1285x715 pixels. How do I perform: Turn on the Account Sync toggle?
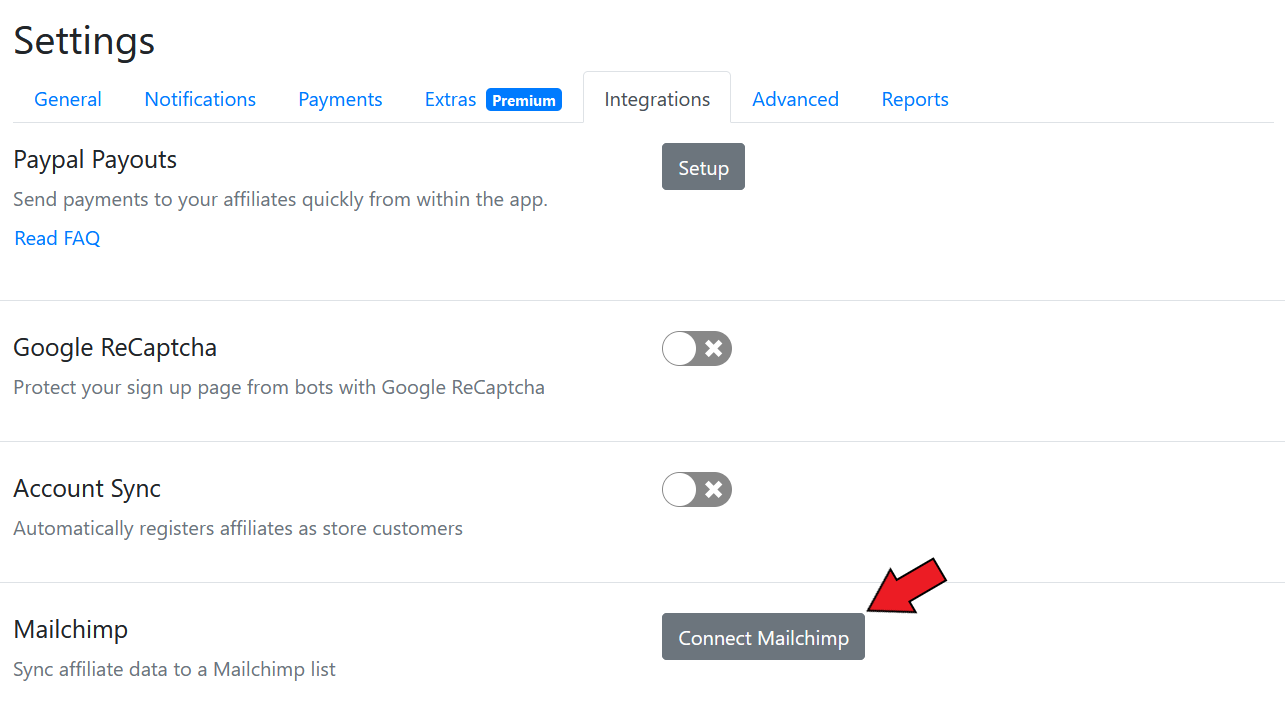point(697,490)
